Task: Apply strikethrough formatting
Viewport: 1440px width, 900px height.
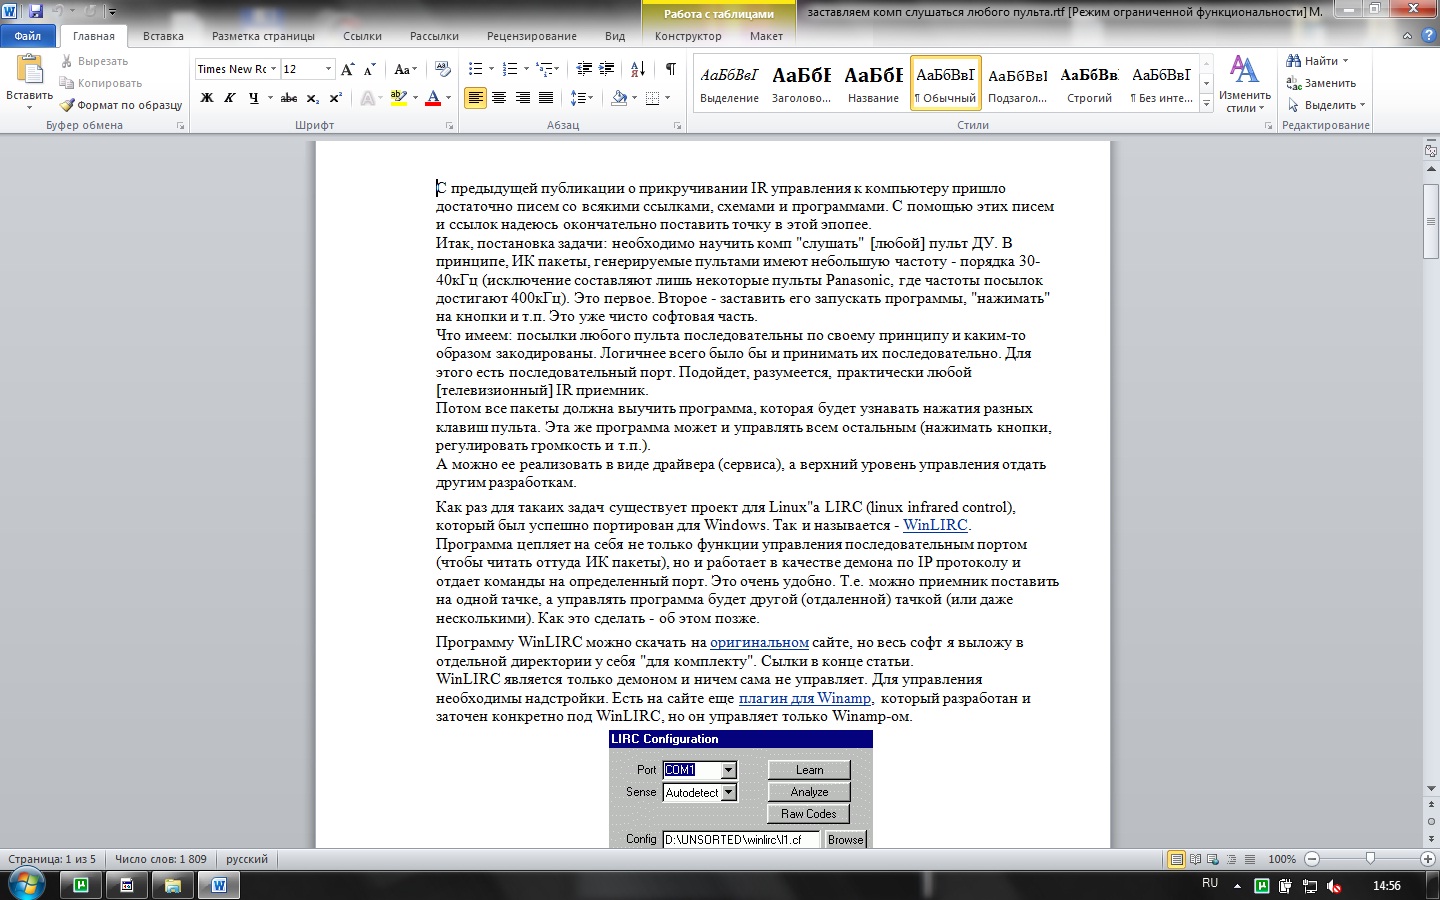Action: tap(289, 98)
